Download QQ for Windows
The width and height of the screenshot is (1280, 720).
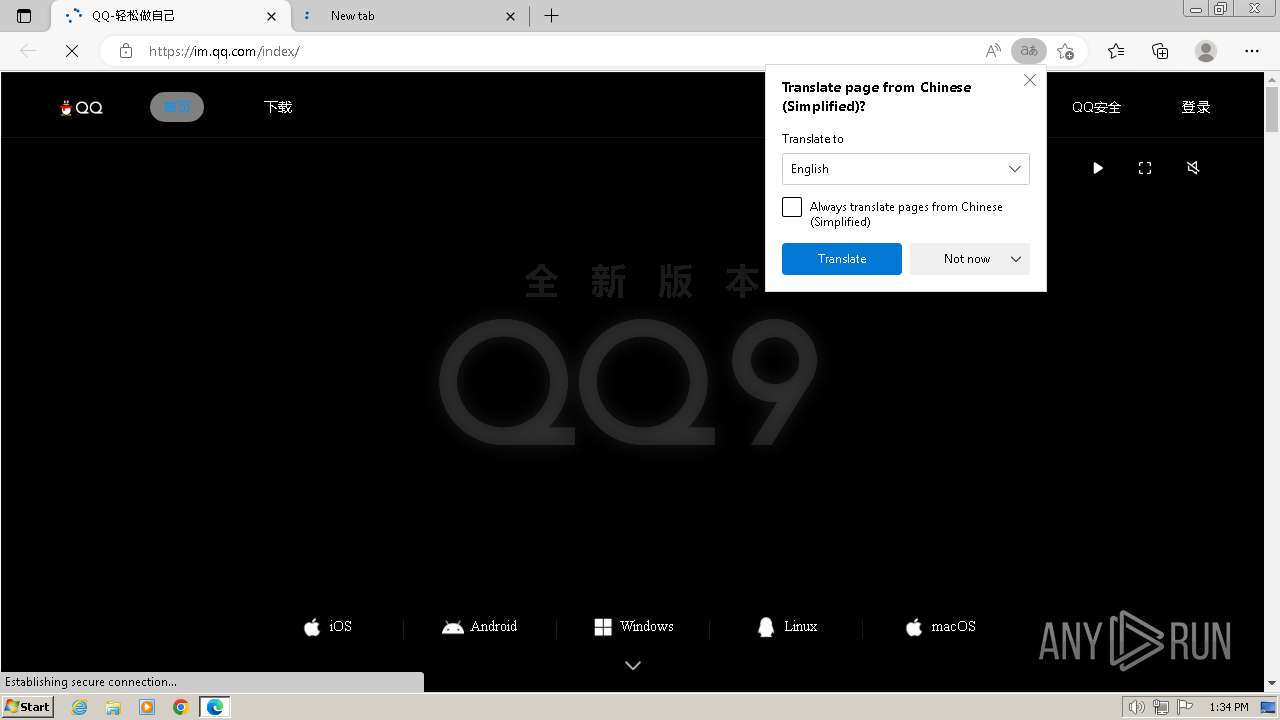coord(633,627)
